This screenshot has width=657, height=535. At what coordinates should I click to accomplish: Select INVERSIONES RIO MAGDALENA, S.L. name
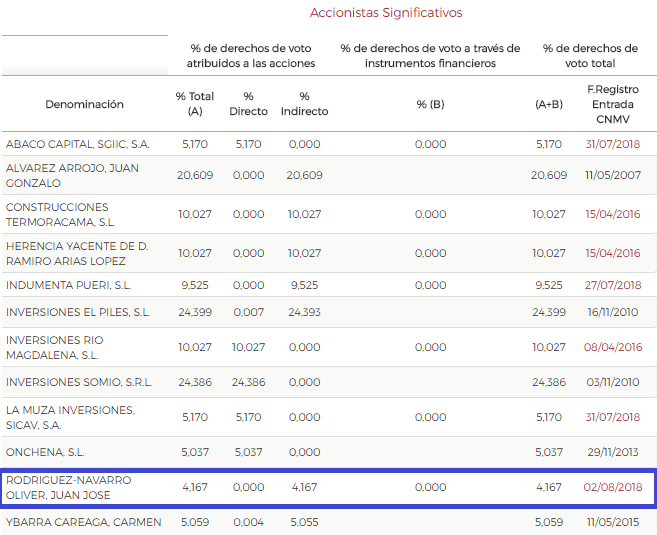tap(54, 348)
